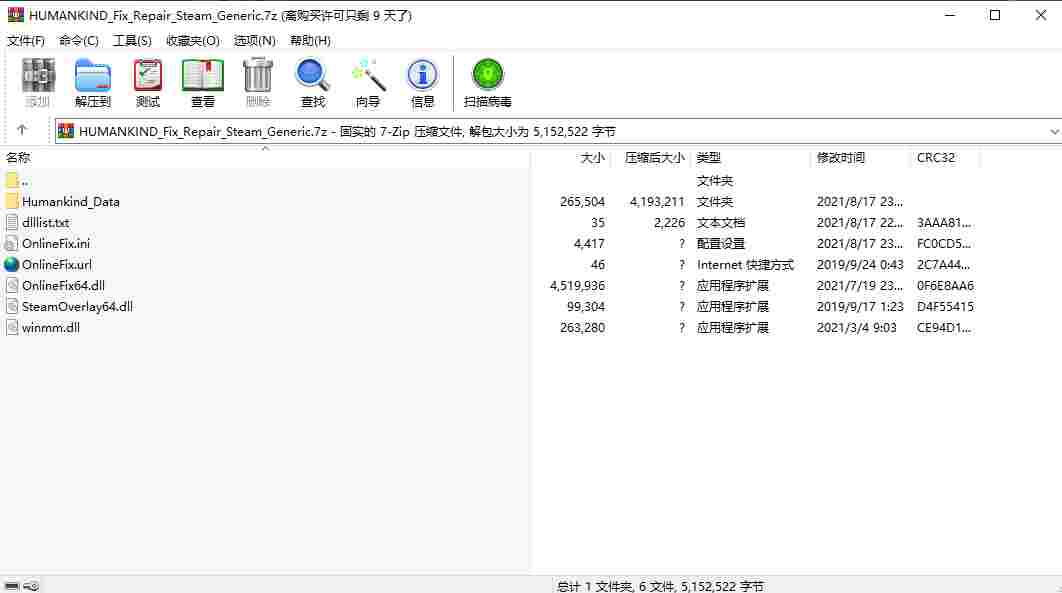Screen dimensions: 1062x593
Task: Click the WinRAR title bar app icon
Action: (16, 15)
